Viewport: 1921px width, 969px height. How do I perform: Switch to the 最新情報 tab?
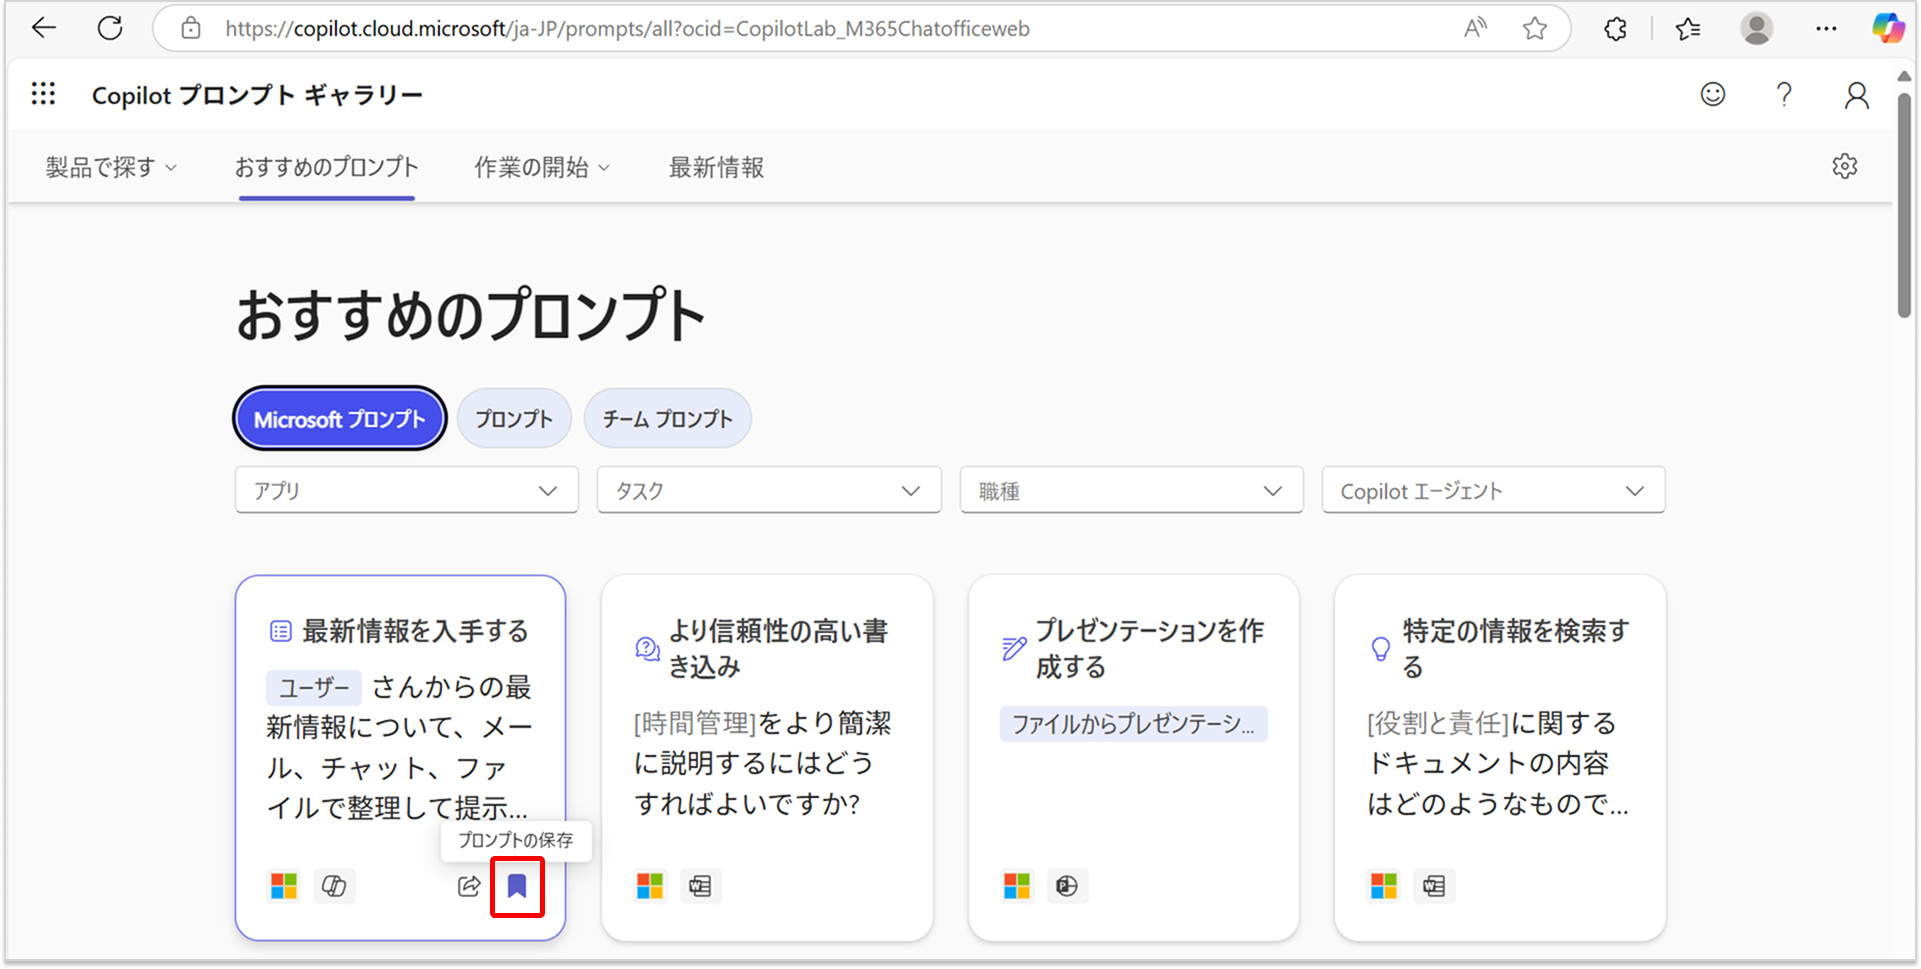[714, 167]
